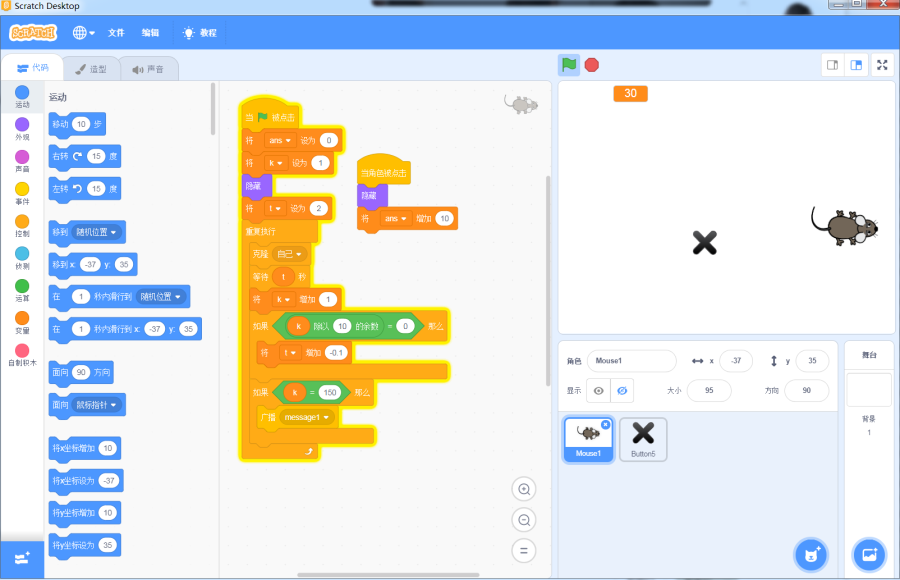
Task: Switch to large stage layout
Action: click(857, 65)
